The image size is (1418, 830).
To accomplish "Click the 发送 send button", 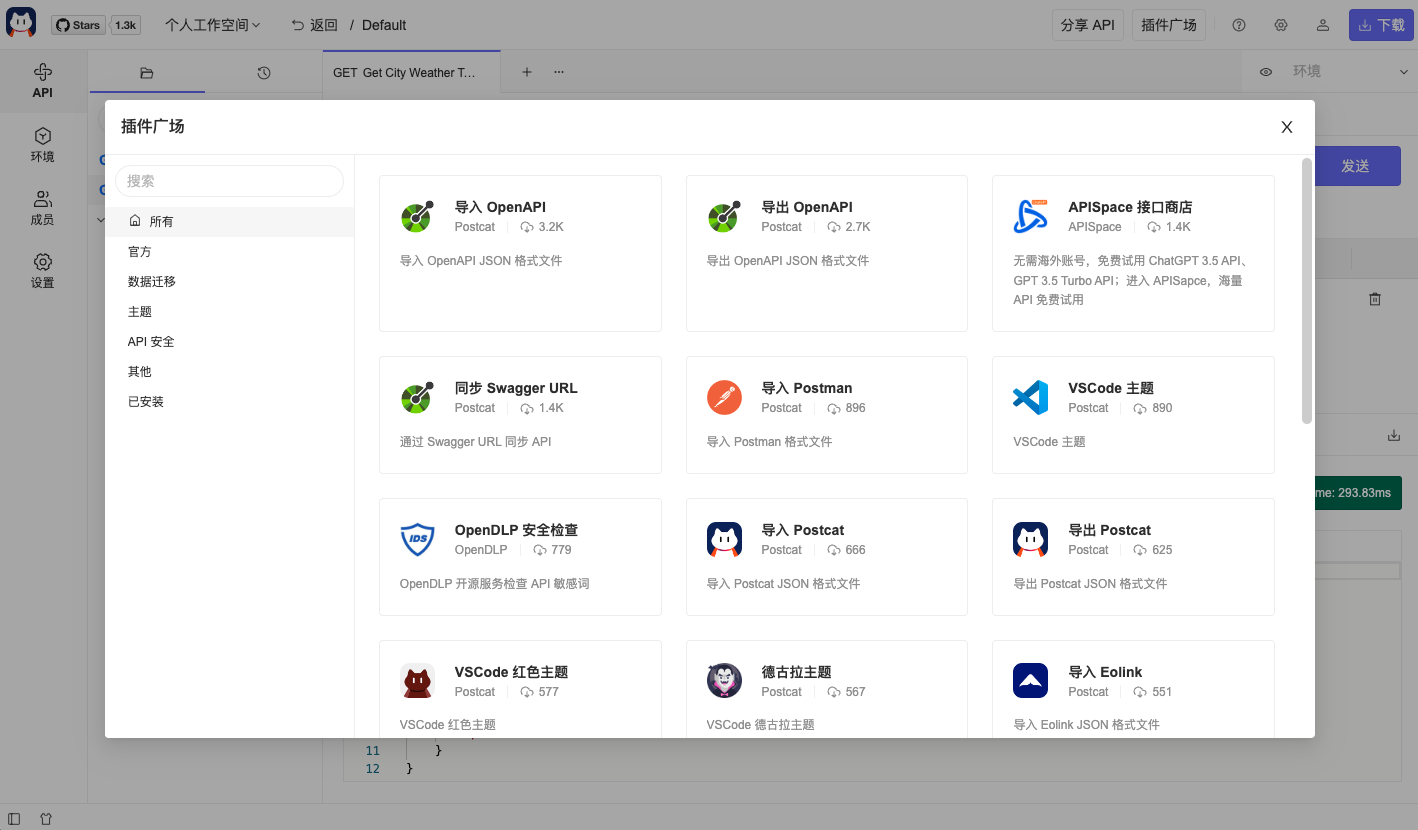I will (x=1355, y=166).
